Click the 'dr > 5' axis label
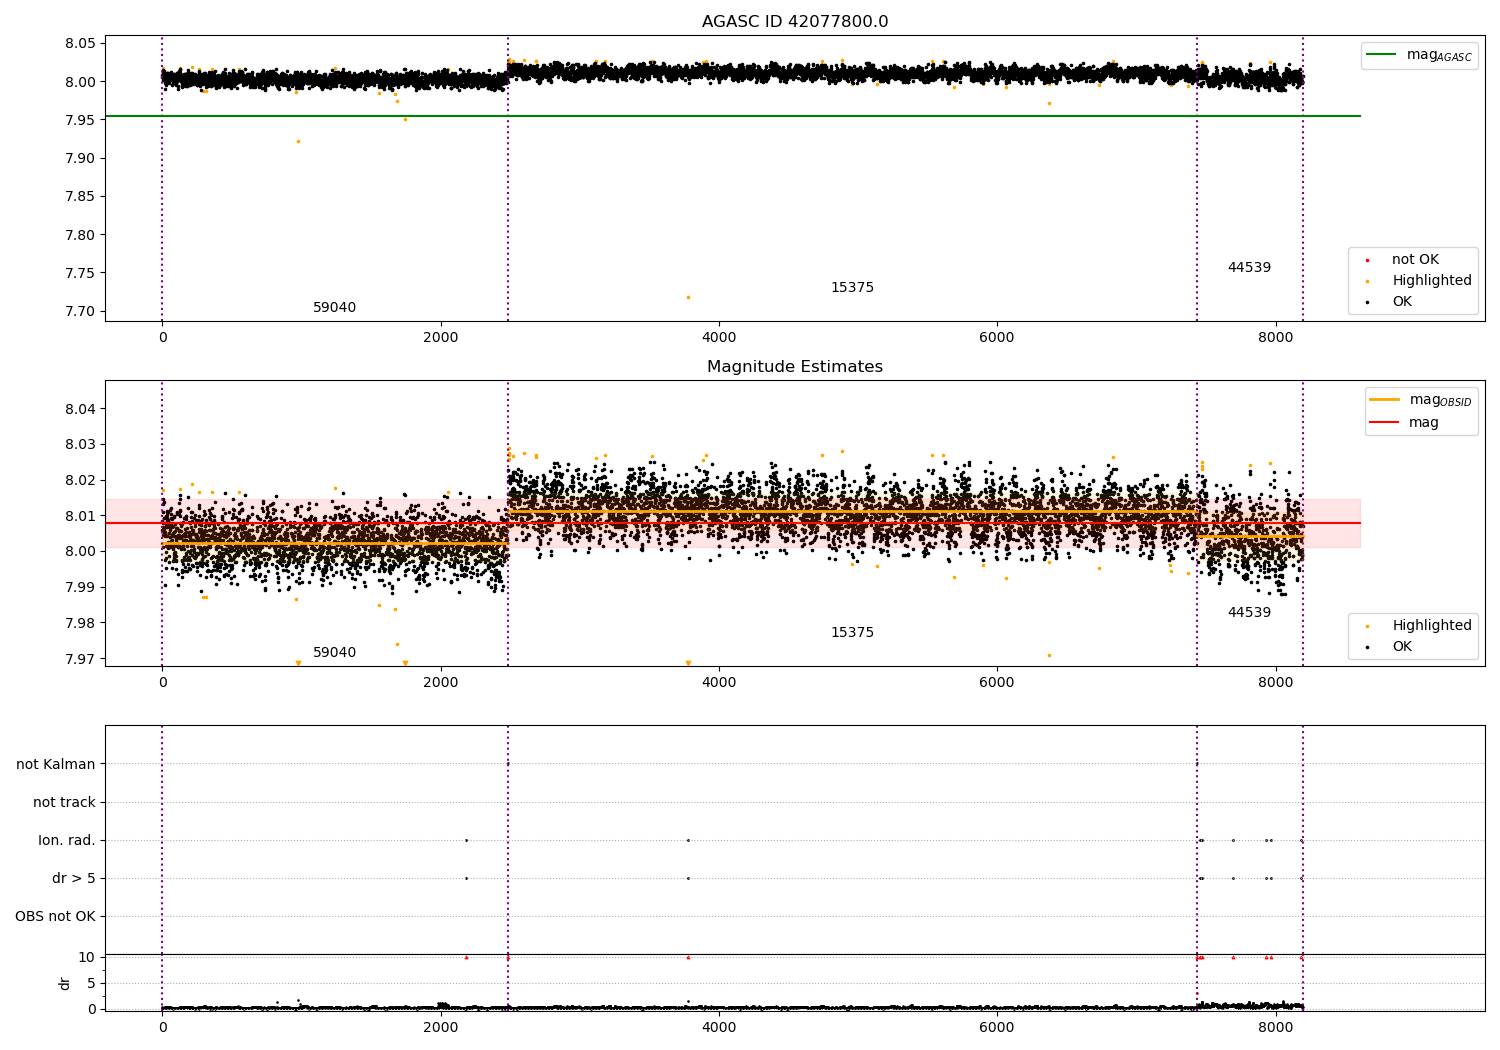The image size is (1500, 1050). [x=74, y=878]
